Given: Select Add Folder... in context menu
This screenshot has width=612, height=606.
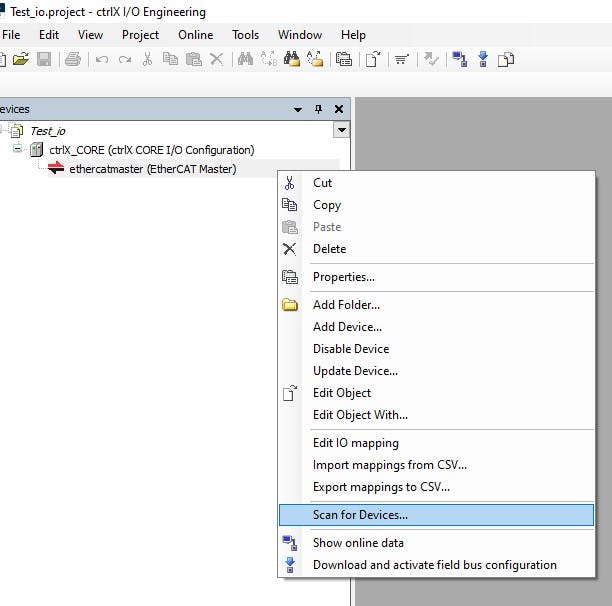Looking at the screenshot, I should pyautogui.click(x=436, y=304).
